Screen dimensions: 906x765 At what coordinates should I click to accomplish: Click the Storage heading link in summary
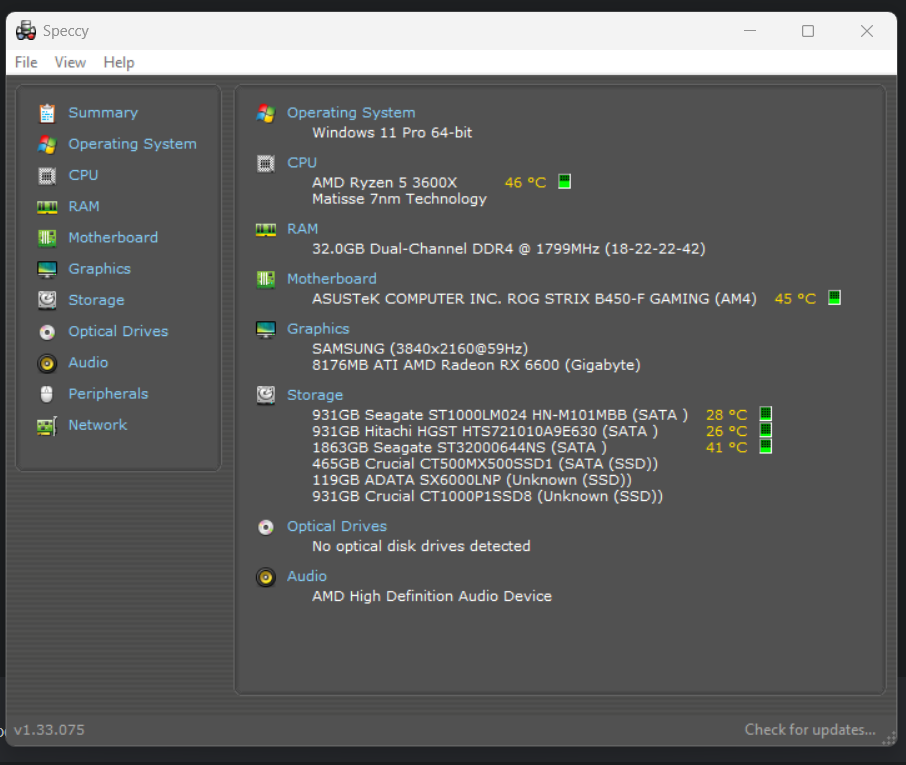[x=314, y=395]
